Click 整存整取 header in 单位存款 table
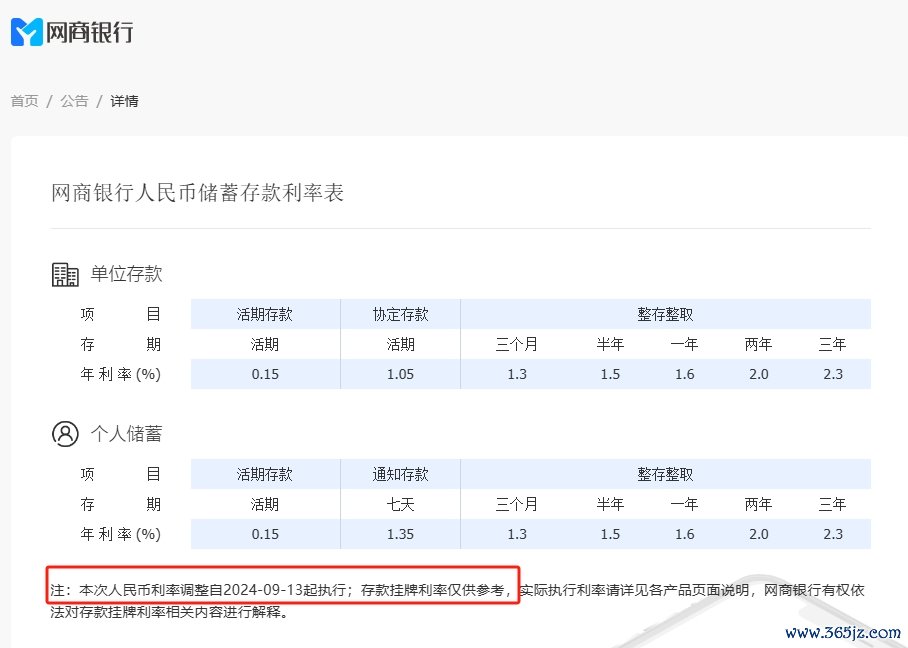 tap(665, 314)
